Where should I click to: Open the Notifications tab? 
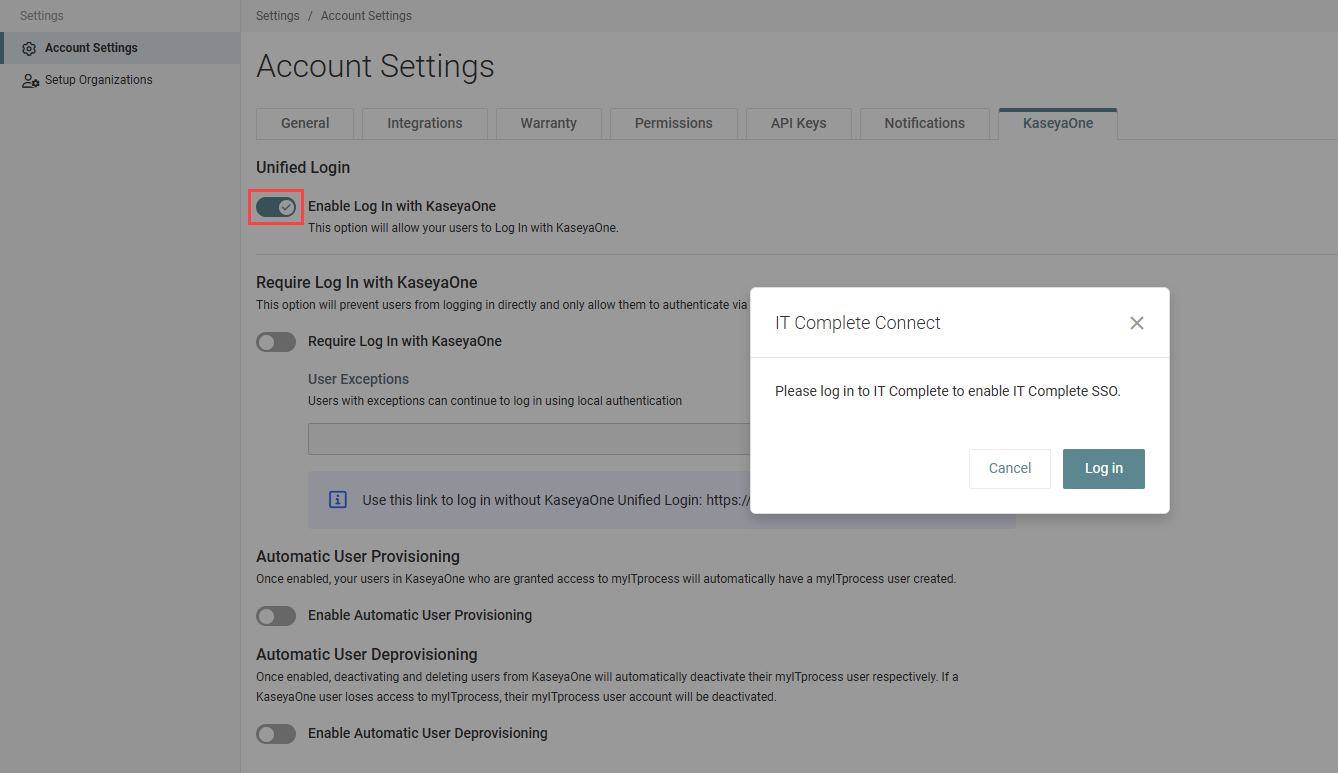[924, 124]
